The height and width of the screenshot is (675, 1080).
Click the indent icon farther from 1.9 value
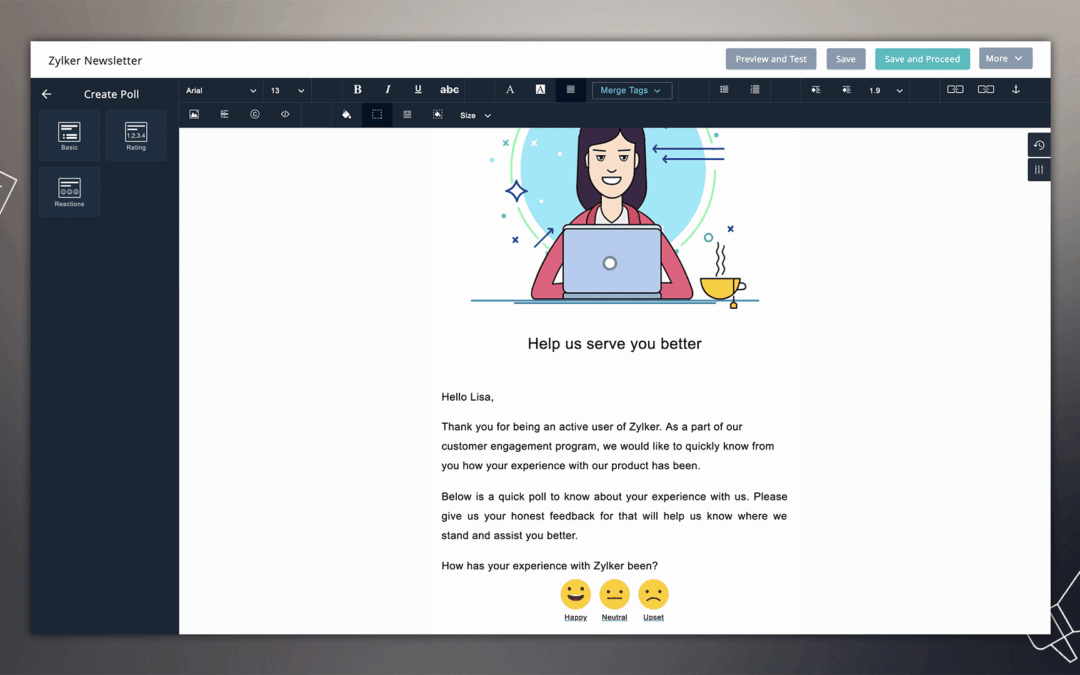(x=816, y=90)
